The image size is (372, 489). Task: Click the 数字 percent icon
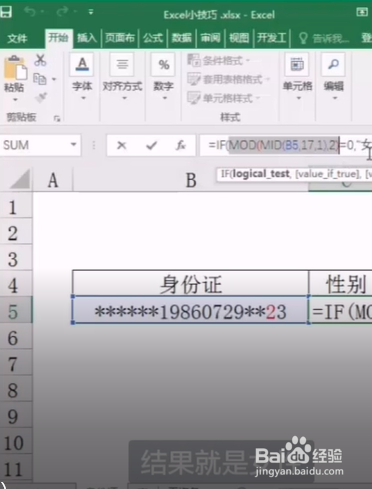point(163,64)
